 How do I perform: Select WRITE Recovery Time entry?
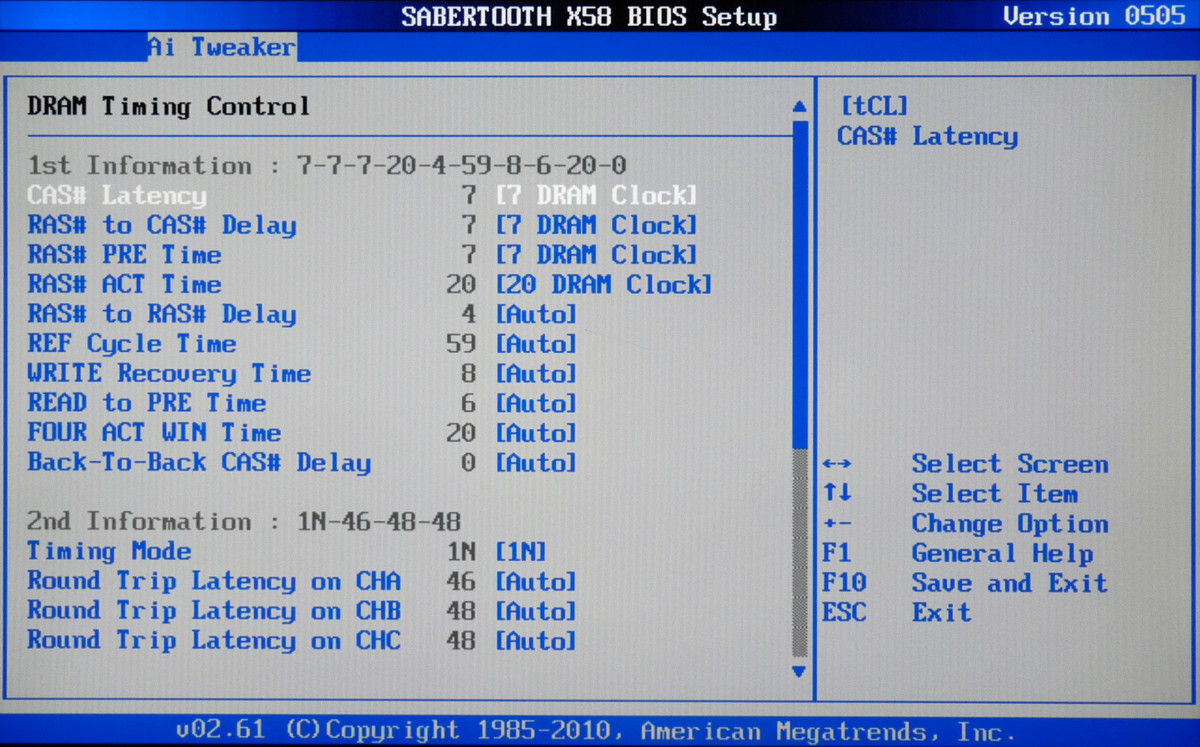(x=169, y=374)
